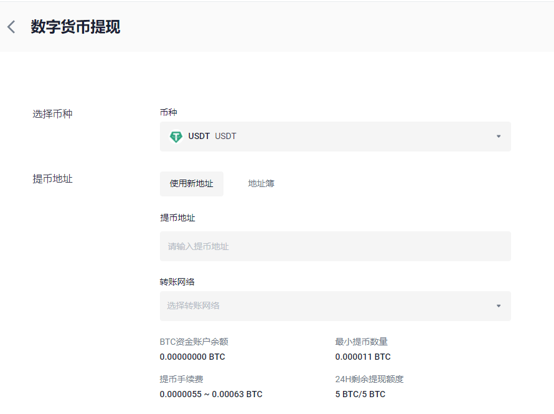Select the 使用新地址 tab

pyautogui.click(x=191, y=184)
